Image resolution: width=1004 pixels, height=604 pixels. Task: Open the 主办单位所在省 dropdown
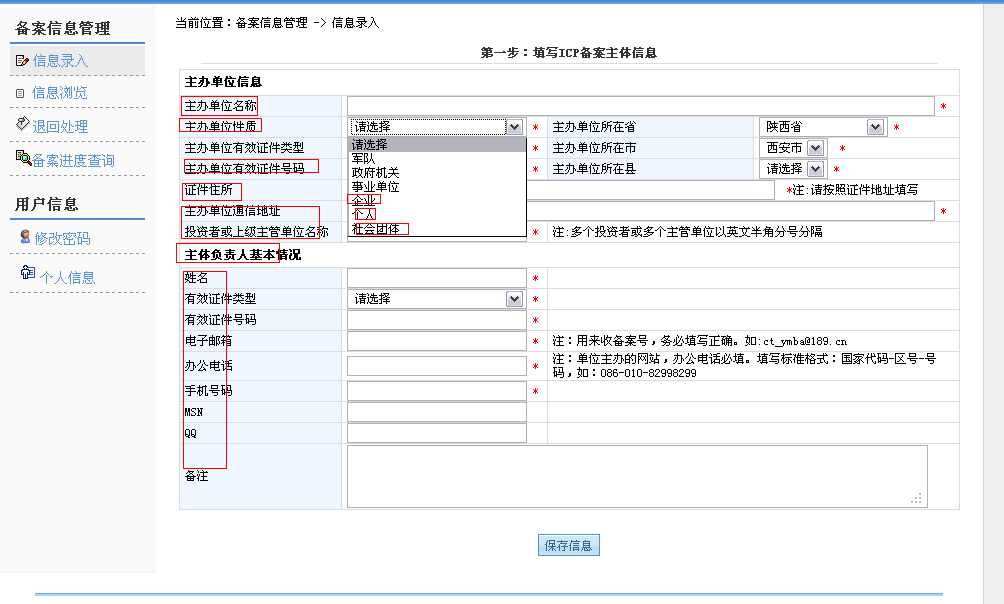tap(823, 127)
